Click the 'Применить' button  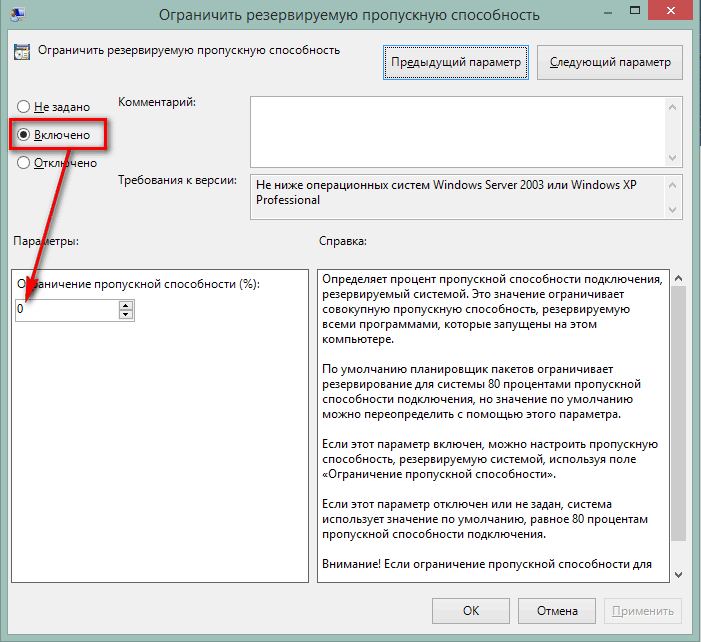point(643,610)
